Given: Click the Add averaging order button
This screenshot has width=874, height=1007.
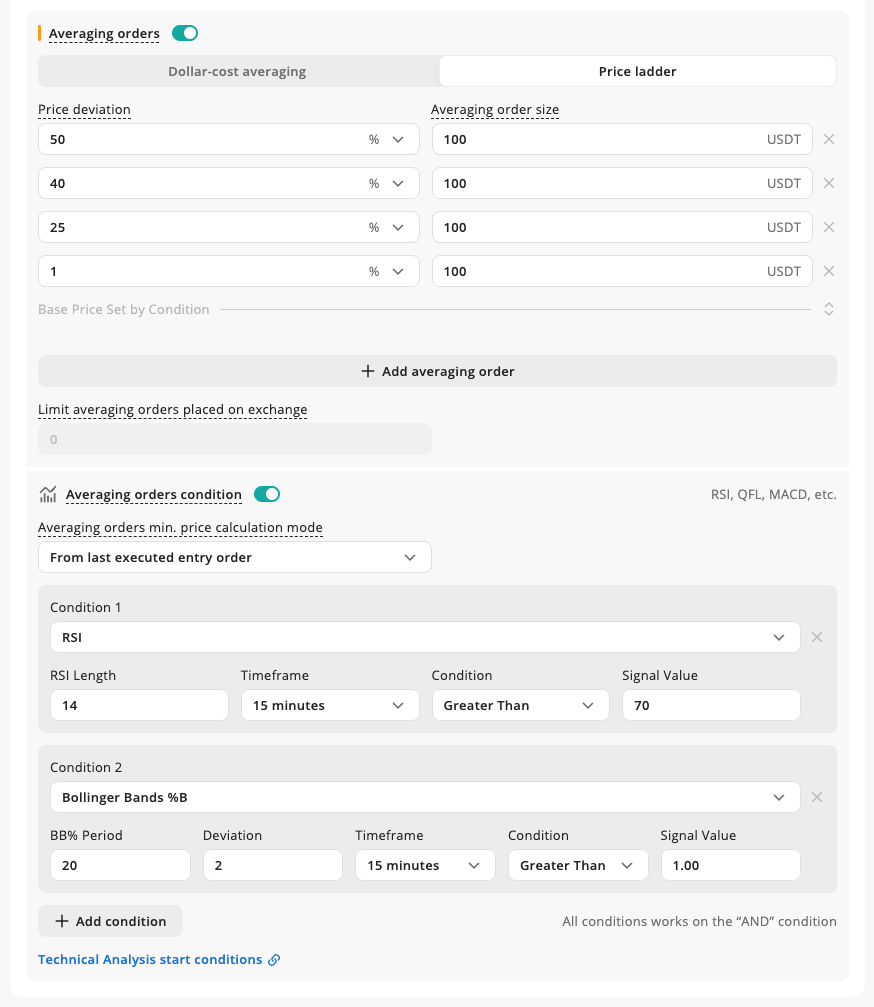Looking at the screenshot, I should [x=437, y=371].
